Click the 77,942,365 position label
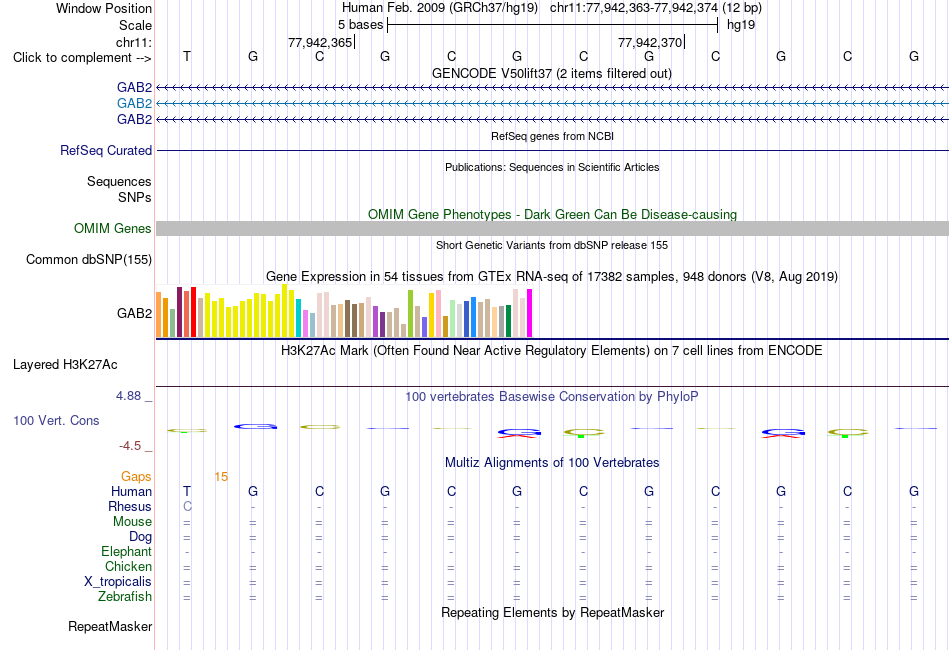This screenshot has width=950, height=650. coord(320,42)
